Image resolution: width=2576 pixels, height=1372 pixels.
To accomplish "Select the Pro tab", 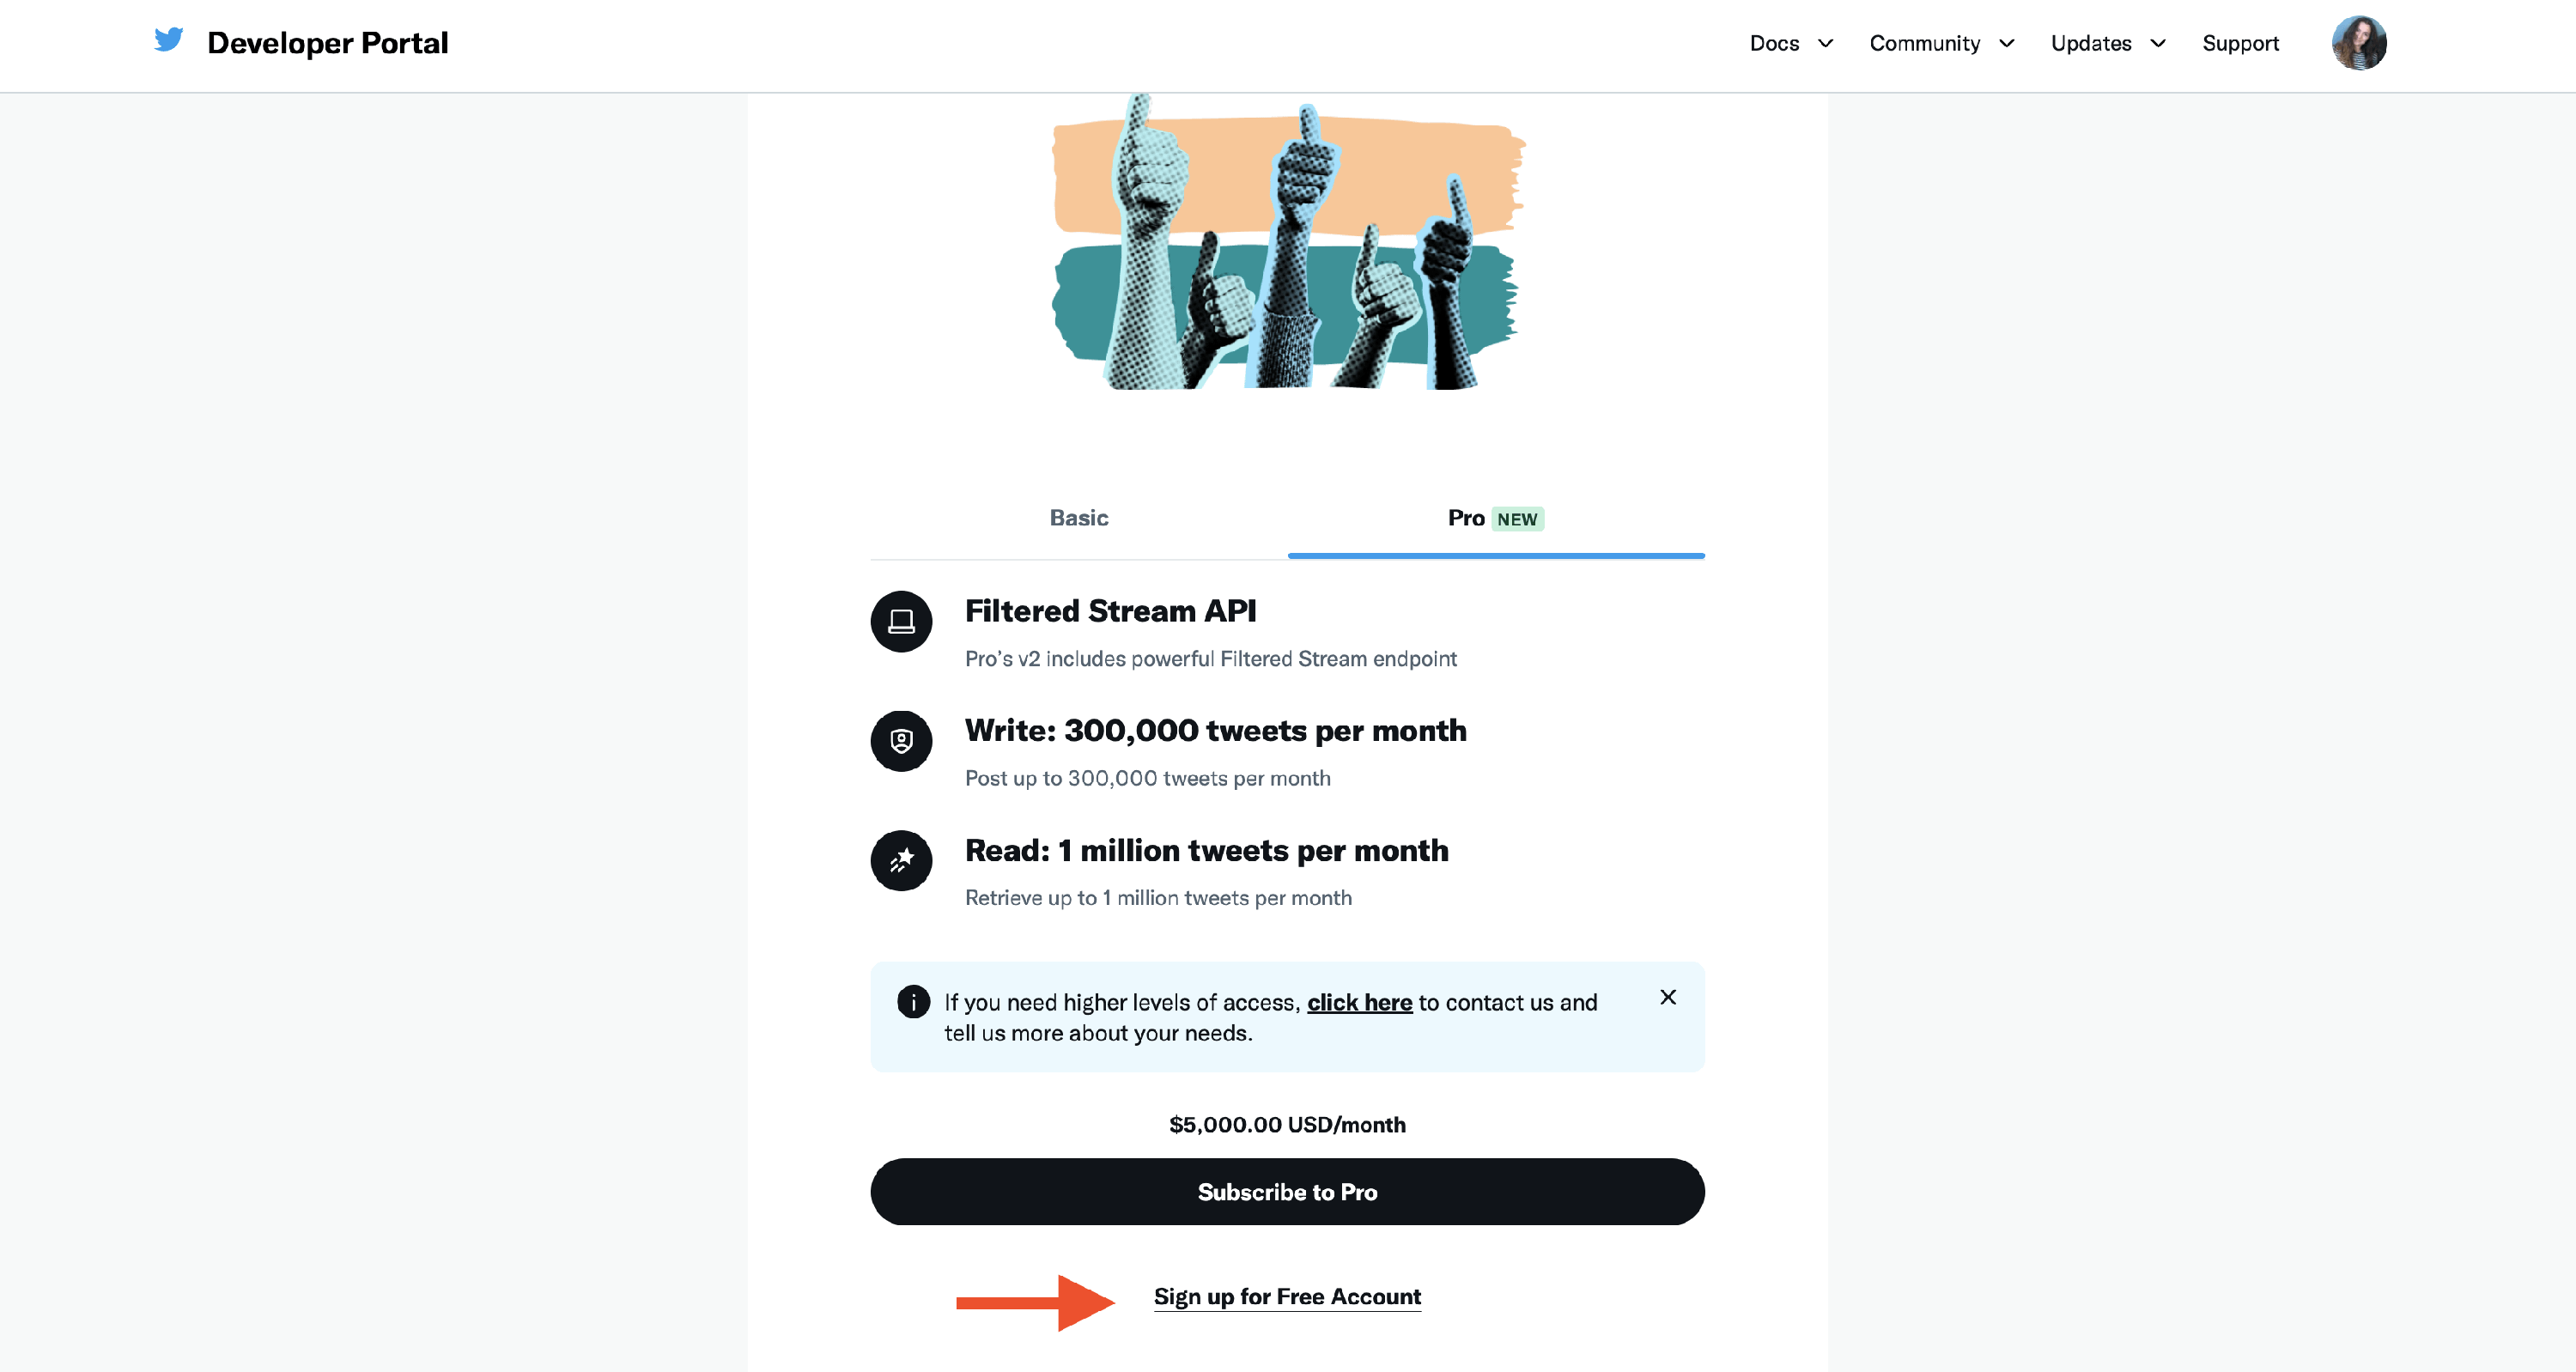I will pos(1465,518).
